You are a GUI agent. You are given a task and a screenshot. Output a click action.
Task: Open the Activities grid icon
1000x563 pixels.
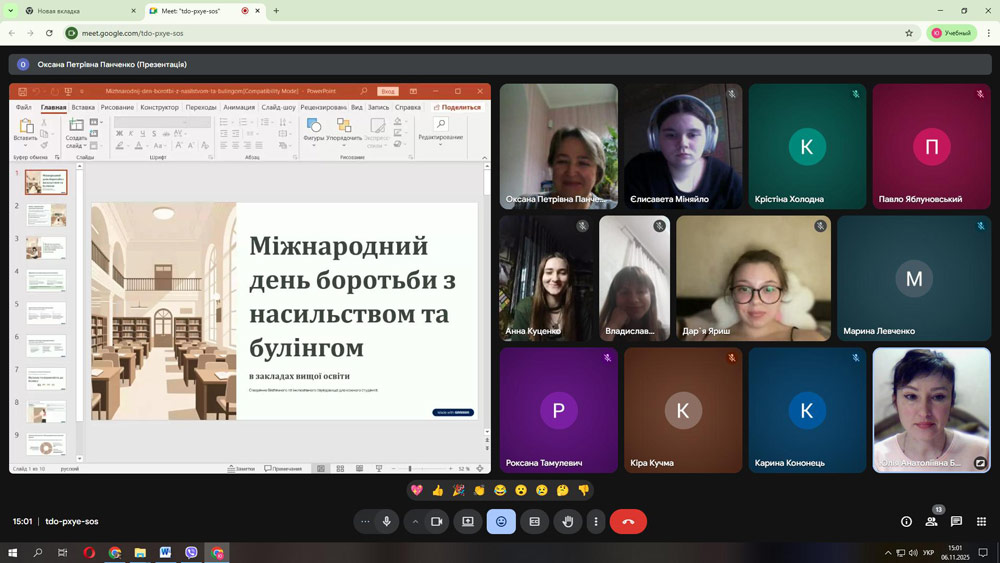[981, 521]
